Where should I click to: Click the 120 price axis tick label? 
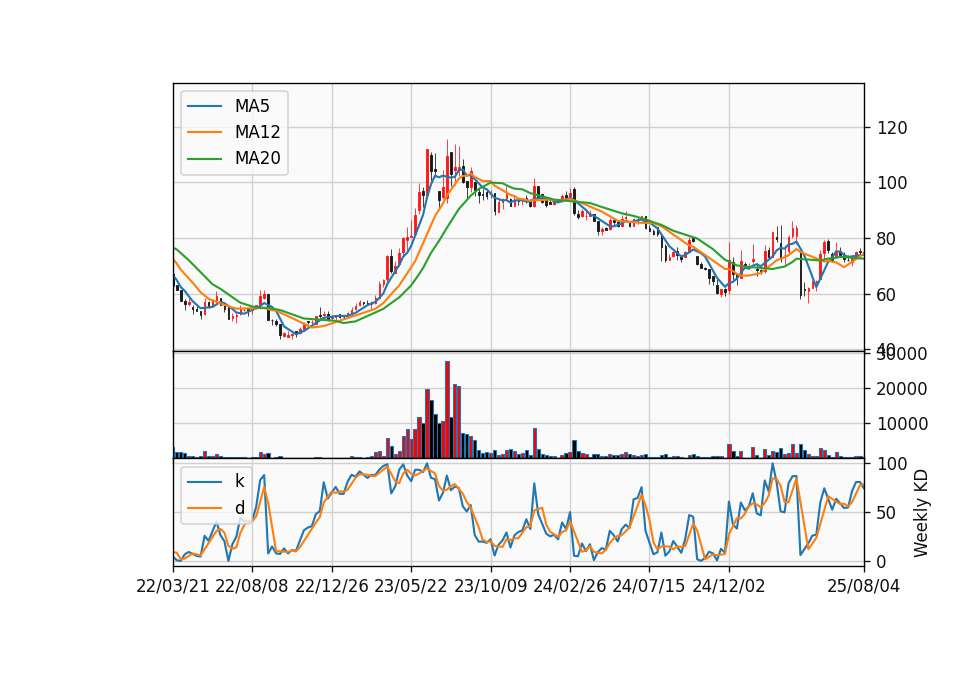892,128
